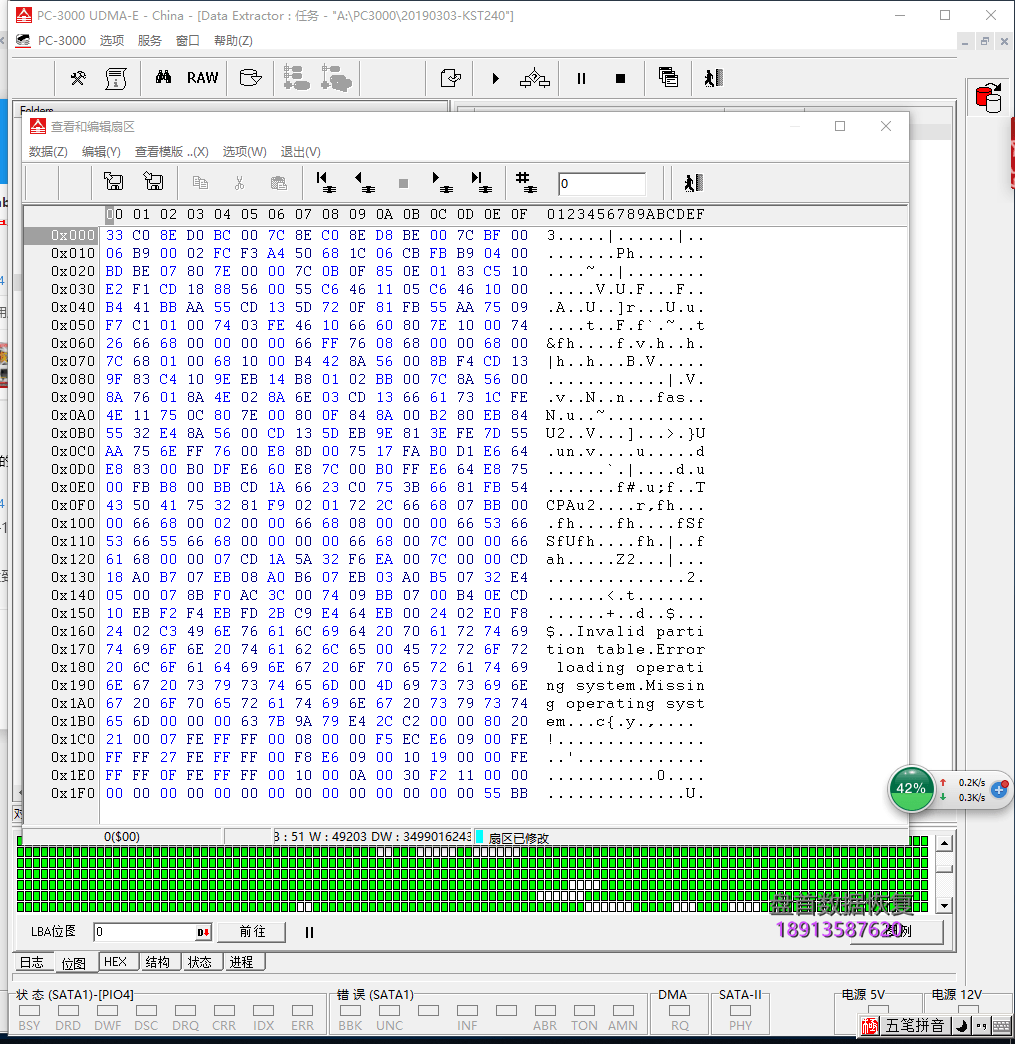
Task: Open the utilities hammer-wrench tool icon
Action: click(78, 79)
